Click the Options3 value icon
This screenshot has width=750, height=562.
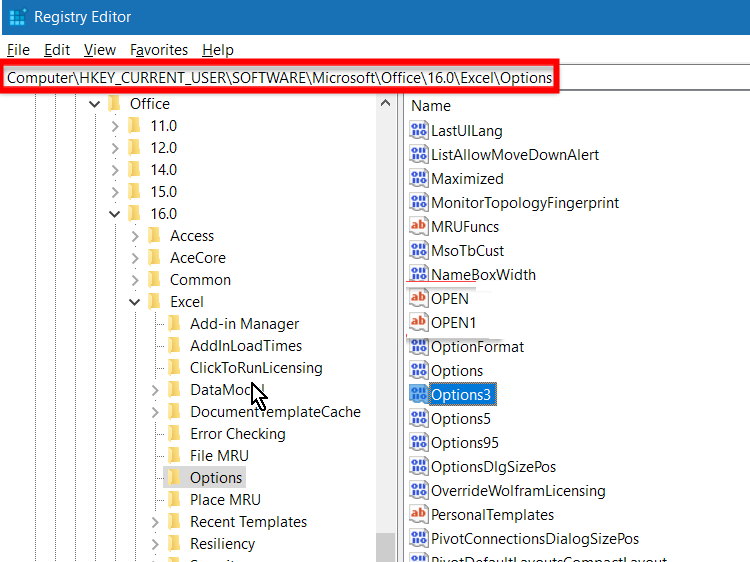(x=419, y=394)
